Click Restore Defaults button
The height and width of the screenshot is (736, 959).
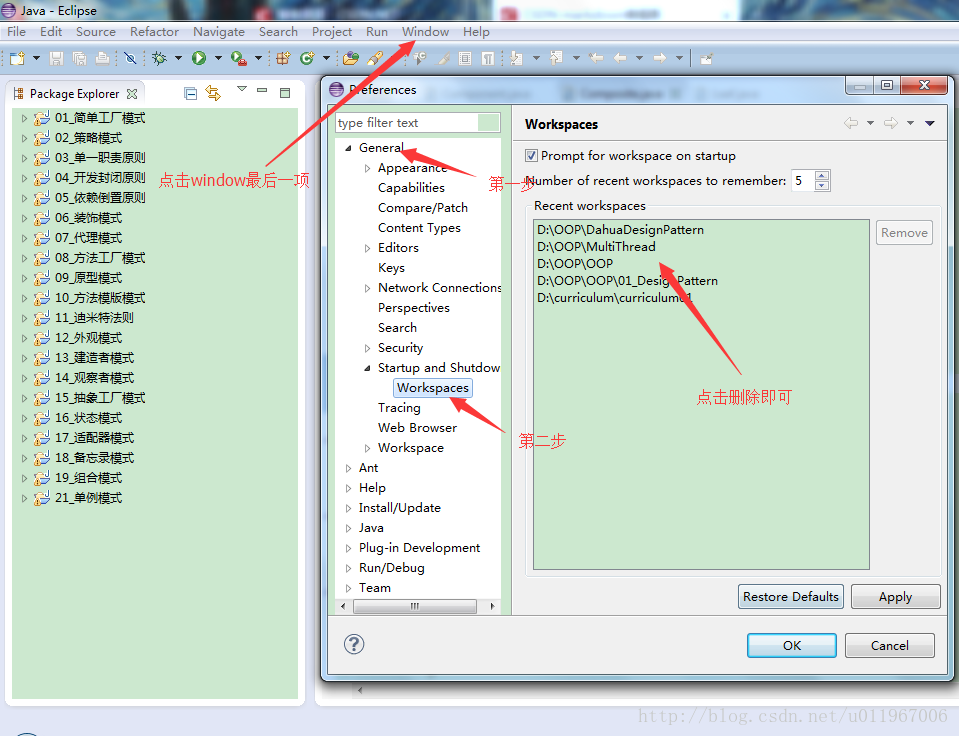[x=791, y=597]
